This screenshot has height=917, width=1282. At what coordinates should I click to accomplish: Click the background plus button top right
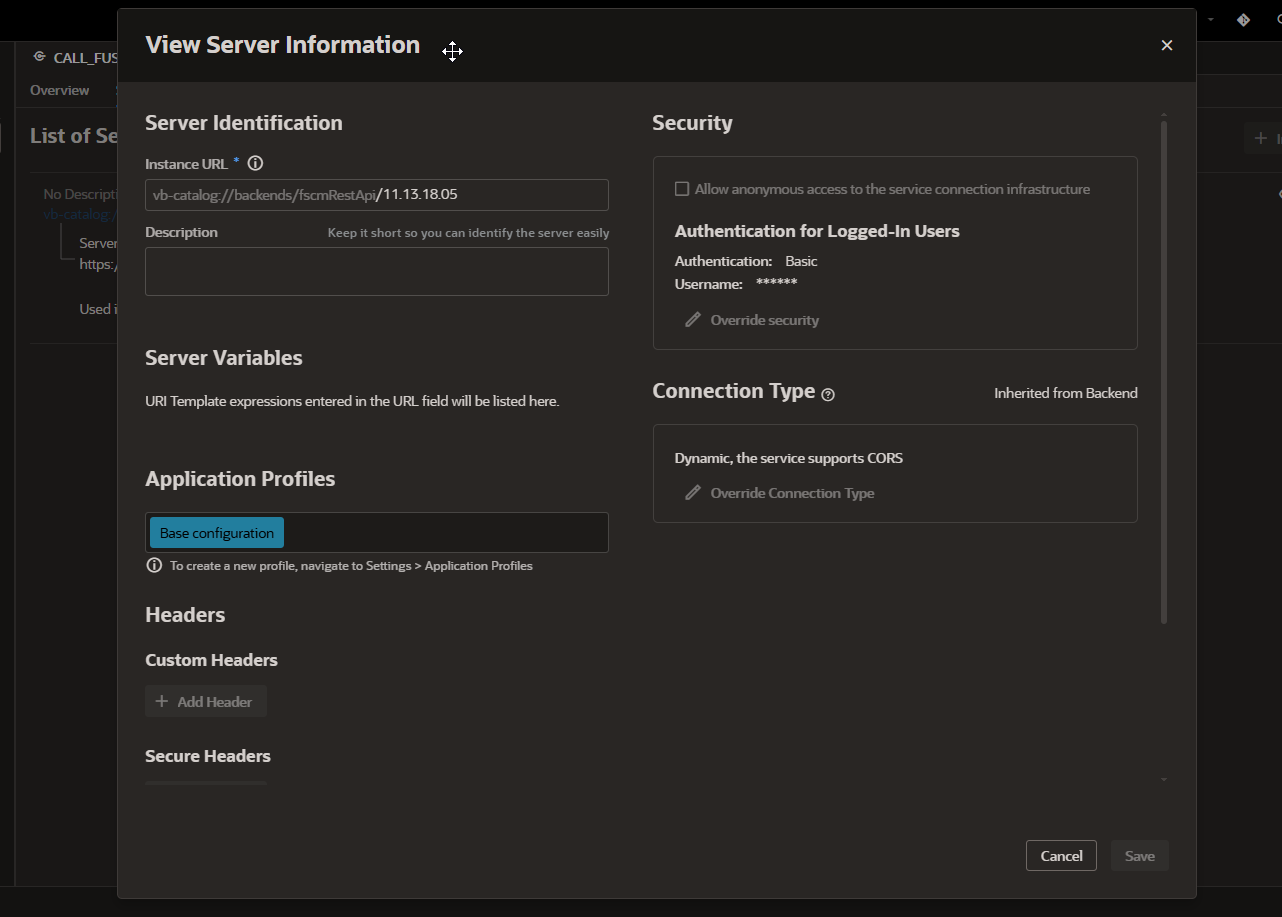pyautogui.click(x=1262, y=138)
